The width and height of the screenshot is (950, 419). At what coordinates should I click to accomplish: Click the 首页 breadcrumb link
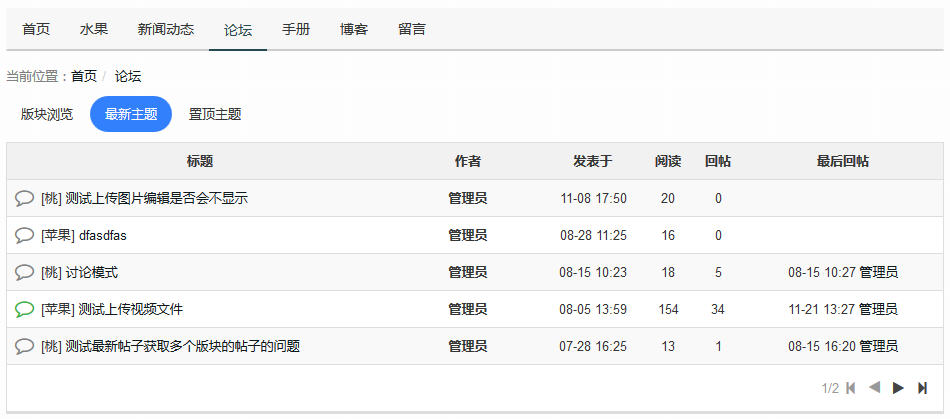(x=84, y=76)
